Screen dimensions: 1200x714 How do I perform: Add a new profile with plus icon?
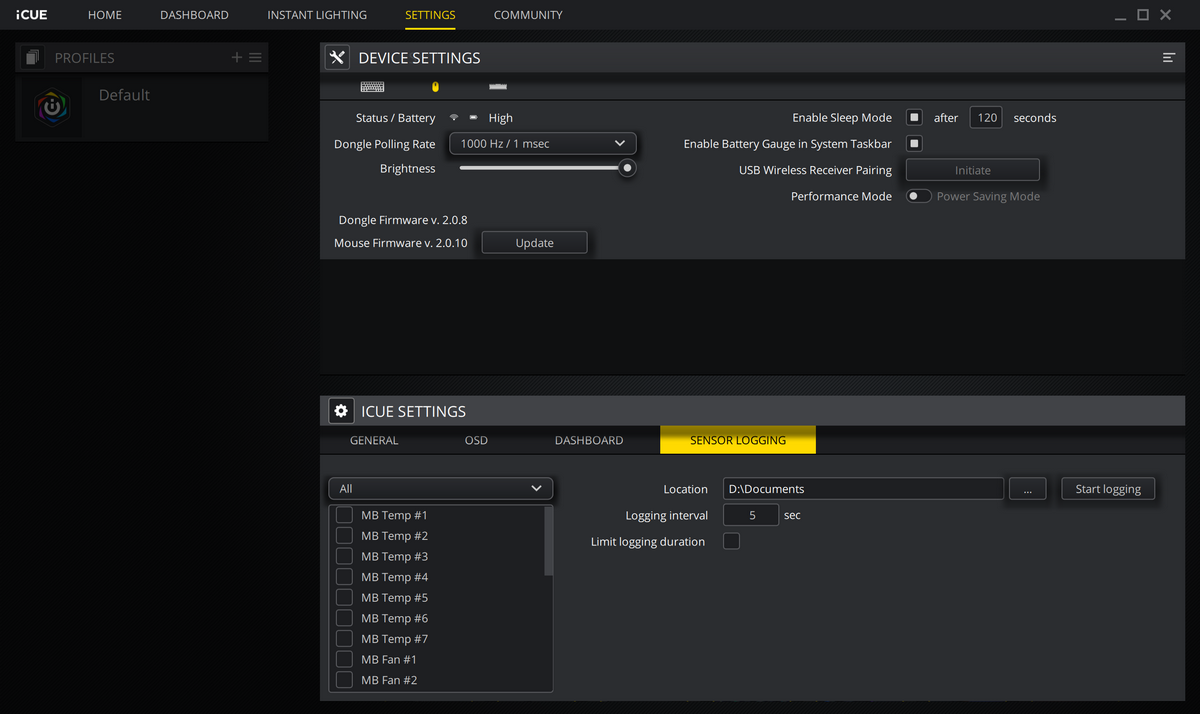pos(237,58)
